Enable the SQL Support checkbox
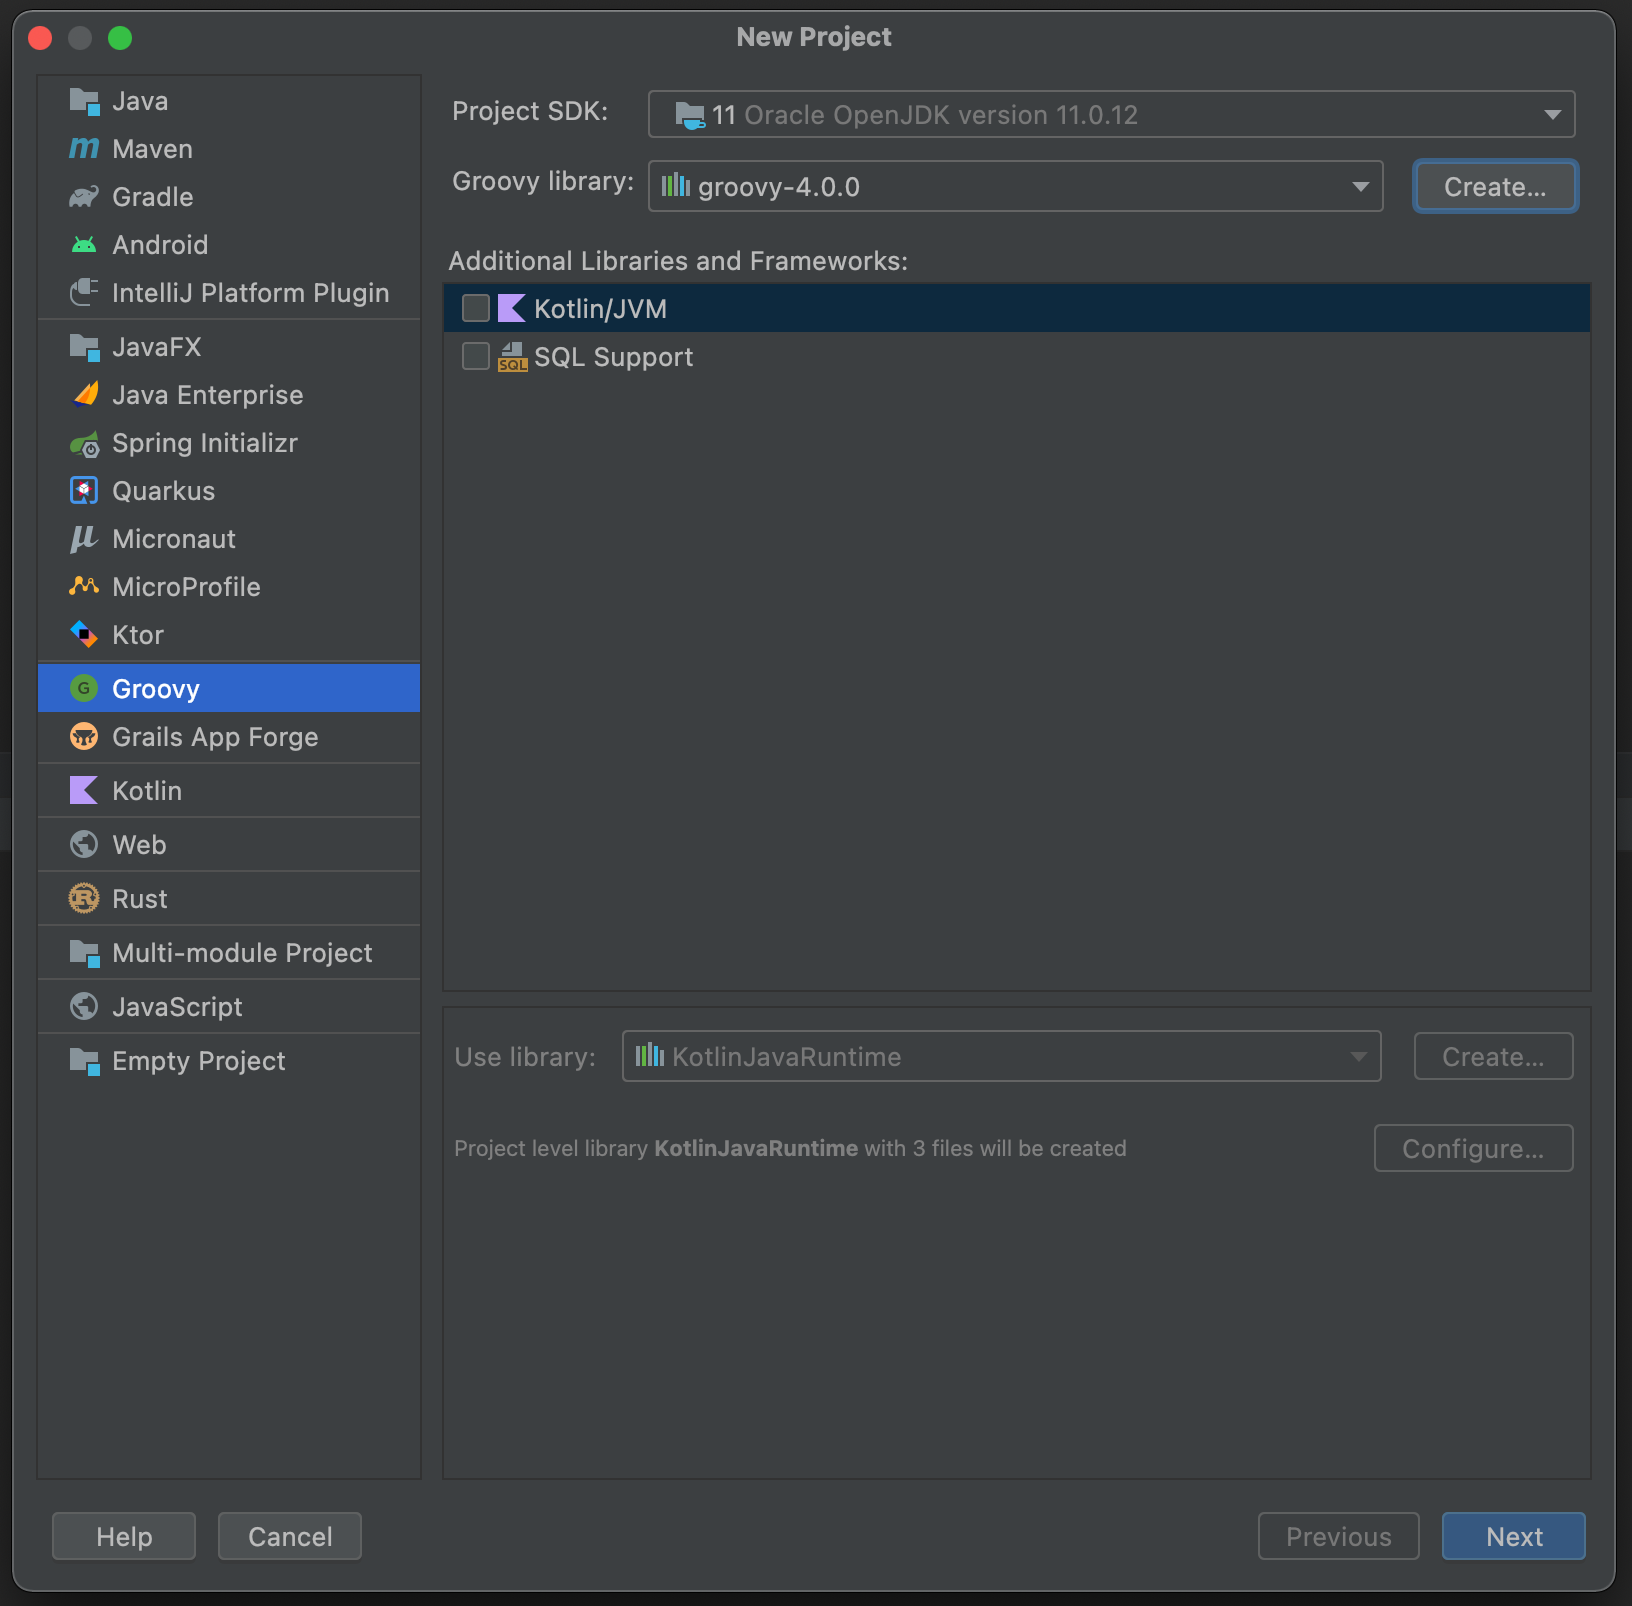1632x1606 pixels. pos(476,356)
